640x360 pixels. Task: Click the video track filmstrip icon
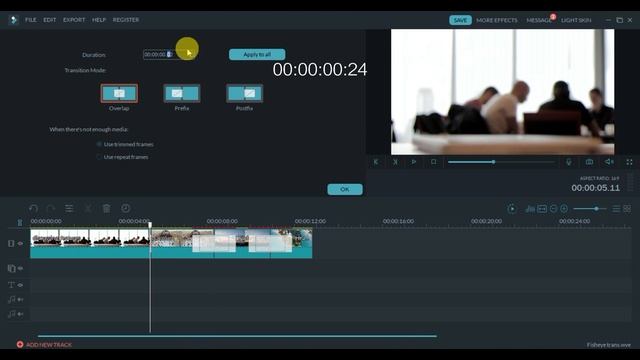click(11, 243)
